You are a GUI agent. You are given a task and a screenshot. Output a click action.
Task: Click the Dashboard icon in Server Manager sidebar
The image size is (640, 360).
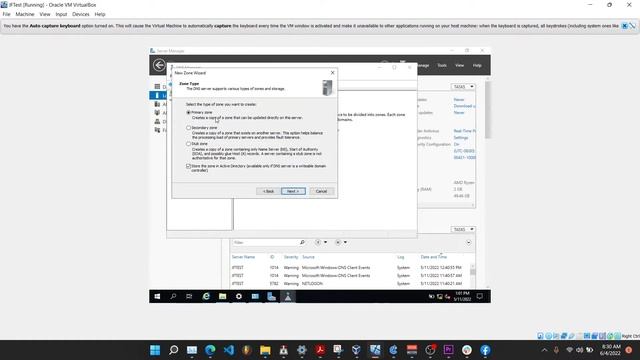point(157,87)
